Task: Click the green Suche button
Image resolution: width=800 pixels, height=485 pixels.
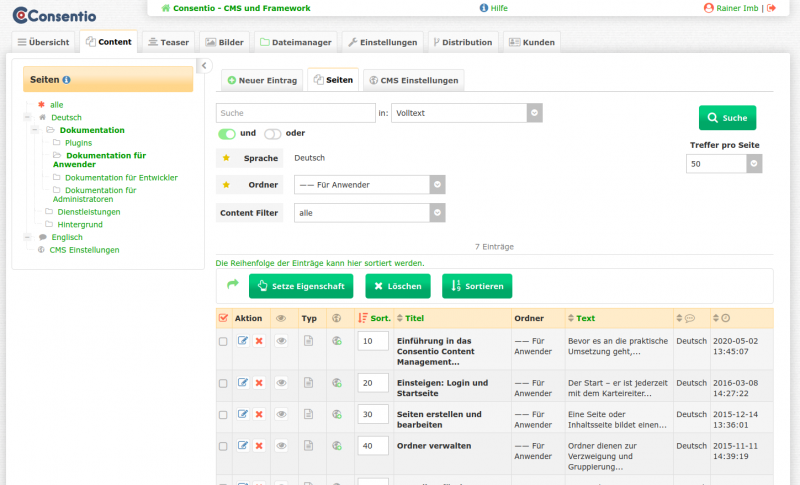Action: [x=727, y=118]
